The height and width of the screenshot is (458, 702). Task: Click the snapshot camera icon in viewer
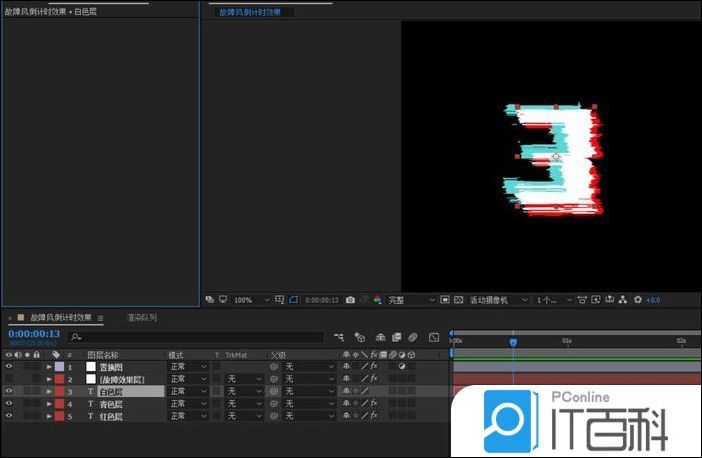tap(351, 299)
